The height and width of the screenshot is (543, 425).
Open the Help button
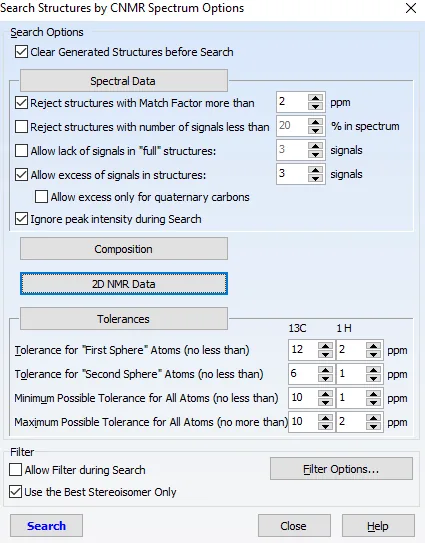click(378, 526)
